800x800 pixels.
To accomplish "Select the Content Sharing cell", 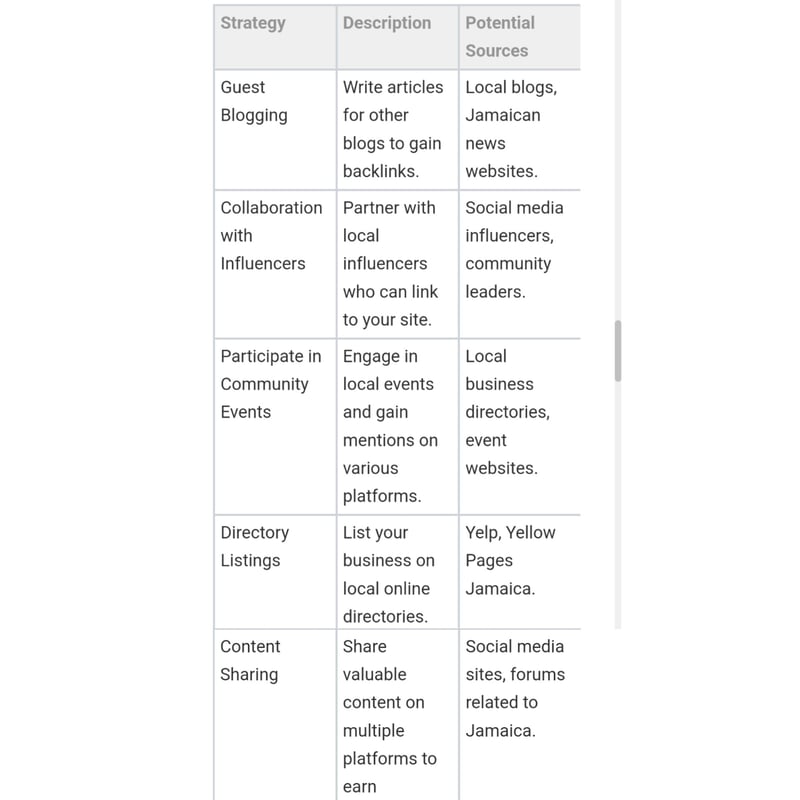I will (x=250, y=660).
